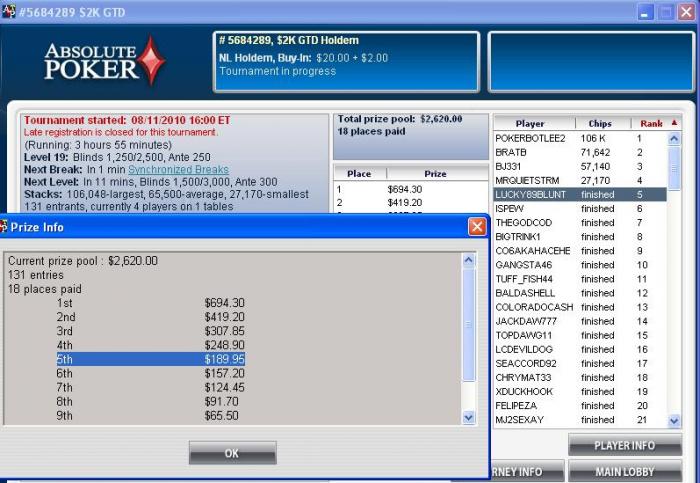This screenshot has width=700, height=483.
Task: Sort by the Player column header
Action: click(x=530, y=123)
